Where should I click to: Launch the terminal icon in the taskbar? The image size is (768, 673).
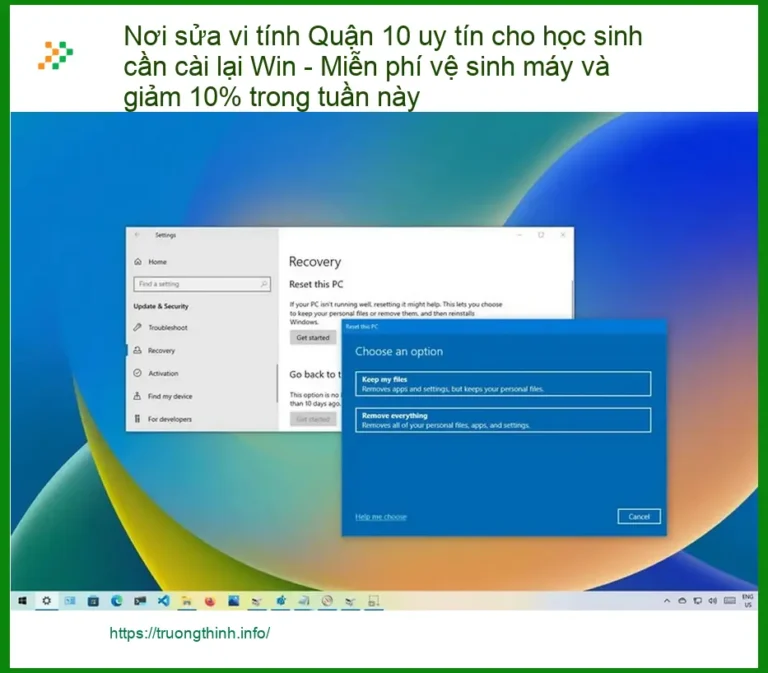point(140,601)
